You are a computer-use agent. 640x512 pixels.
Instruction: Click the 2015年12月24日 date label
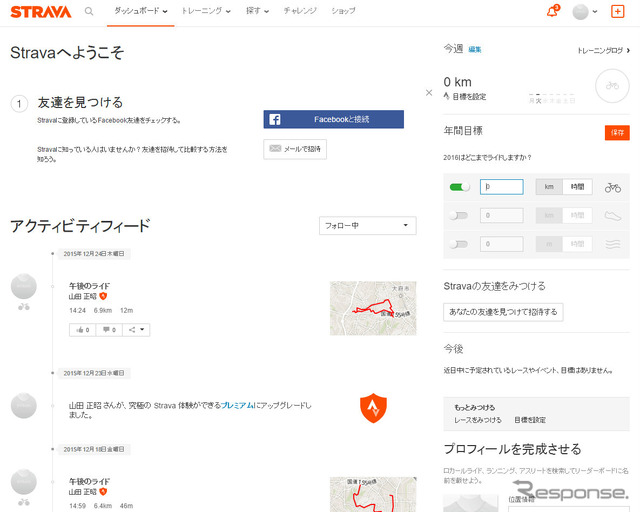[94, 254]
